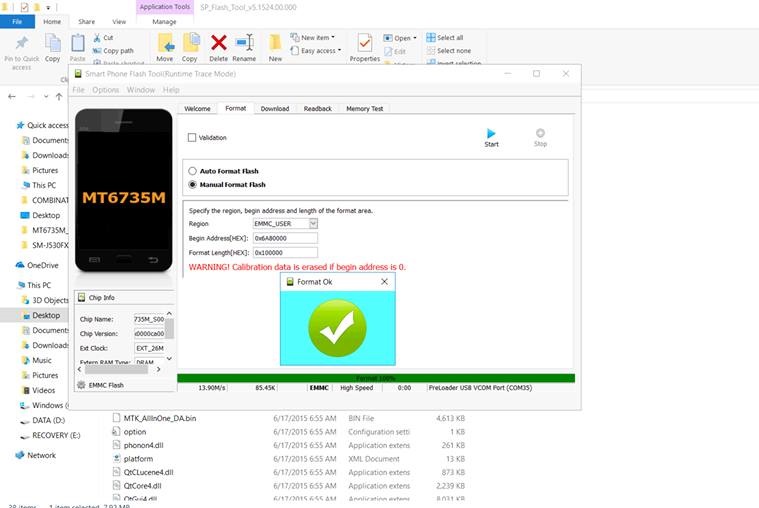Select the QtCore4.dll file
This screenshot has width=759, height=508.
coord(142,486)
